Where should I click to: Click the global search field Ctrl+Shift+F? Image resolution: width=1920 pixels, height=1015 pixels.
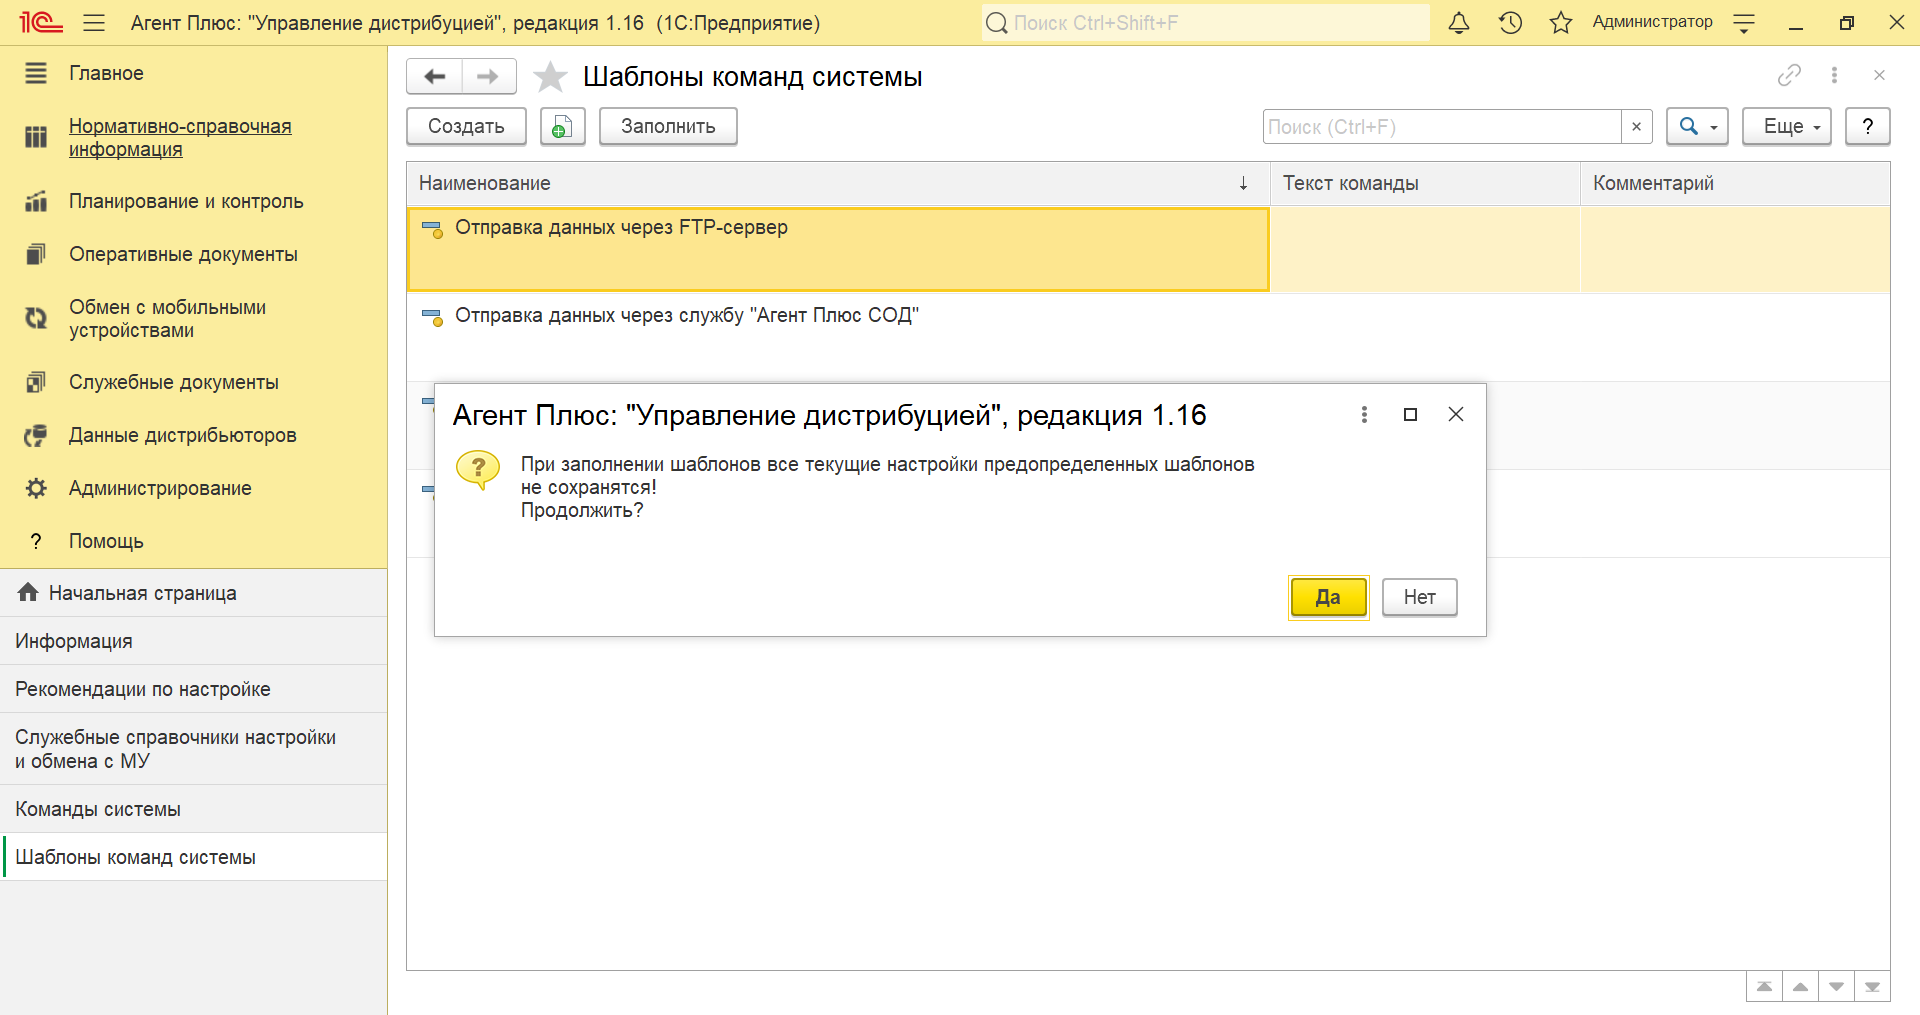1206,22
